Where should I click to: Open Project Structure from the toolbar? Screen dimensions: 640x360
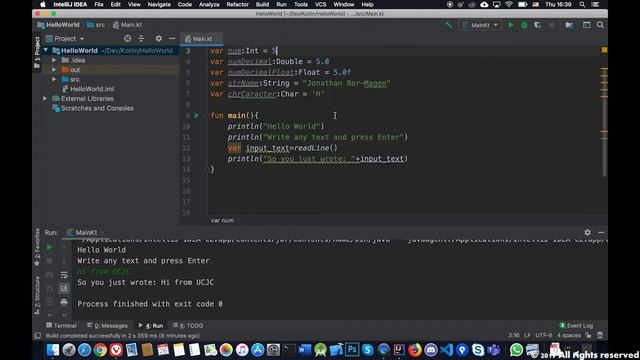click(569, 25)
